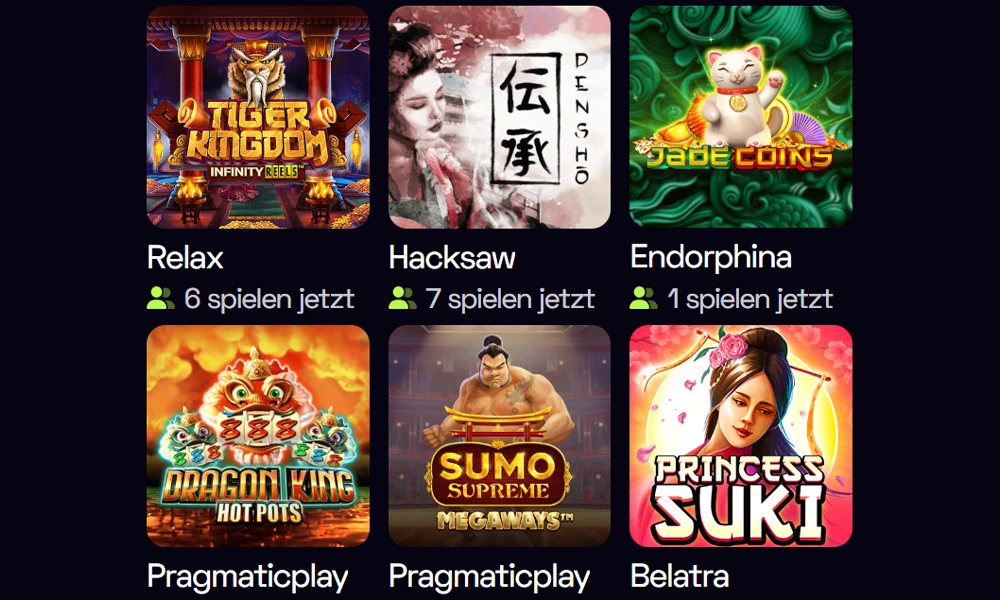
Task: Click the '6 spielen jetzt' text
Action: point(269,298)
